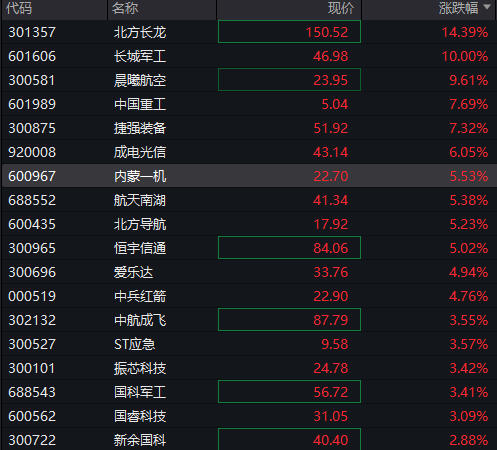This screenshot has width=497, height=450.
Task: Select stock code 300581
Action: tap(31, 80)
